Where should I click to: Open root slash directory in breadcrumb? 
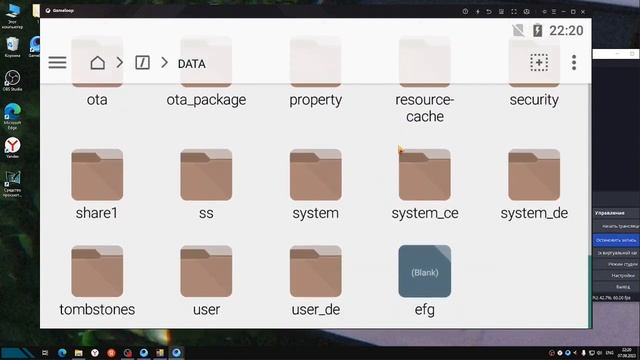click(142, 63)
